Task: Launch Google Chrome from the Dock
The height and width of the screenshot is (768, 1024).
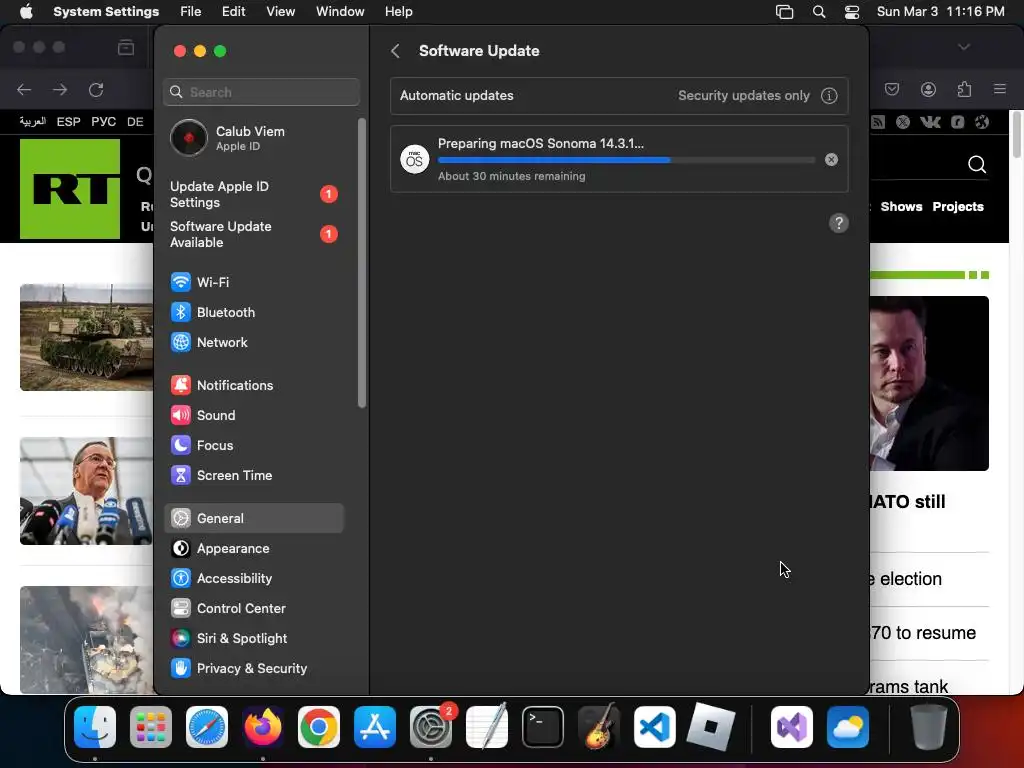Action: (x=319, y=727)
